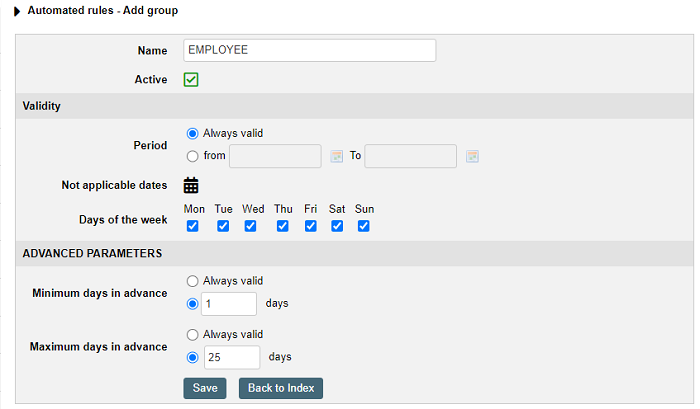Uncheck Sunday in days of the week
The image size is (700, 409).
[363, 226]
